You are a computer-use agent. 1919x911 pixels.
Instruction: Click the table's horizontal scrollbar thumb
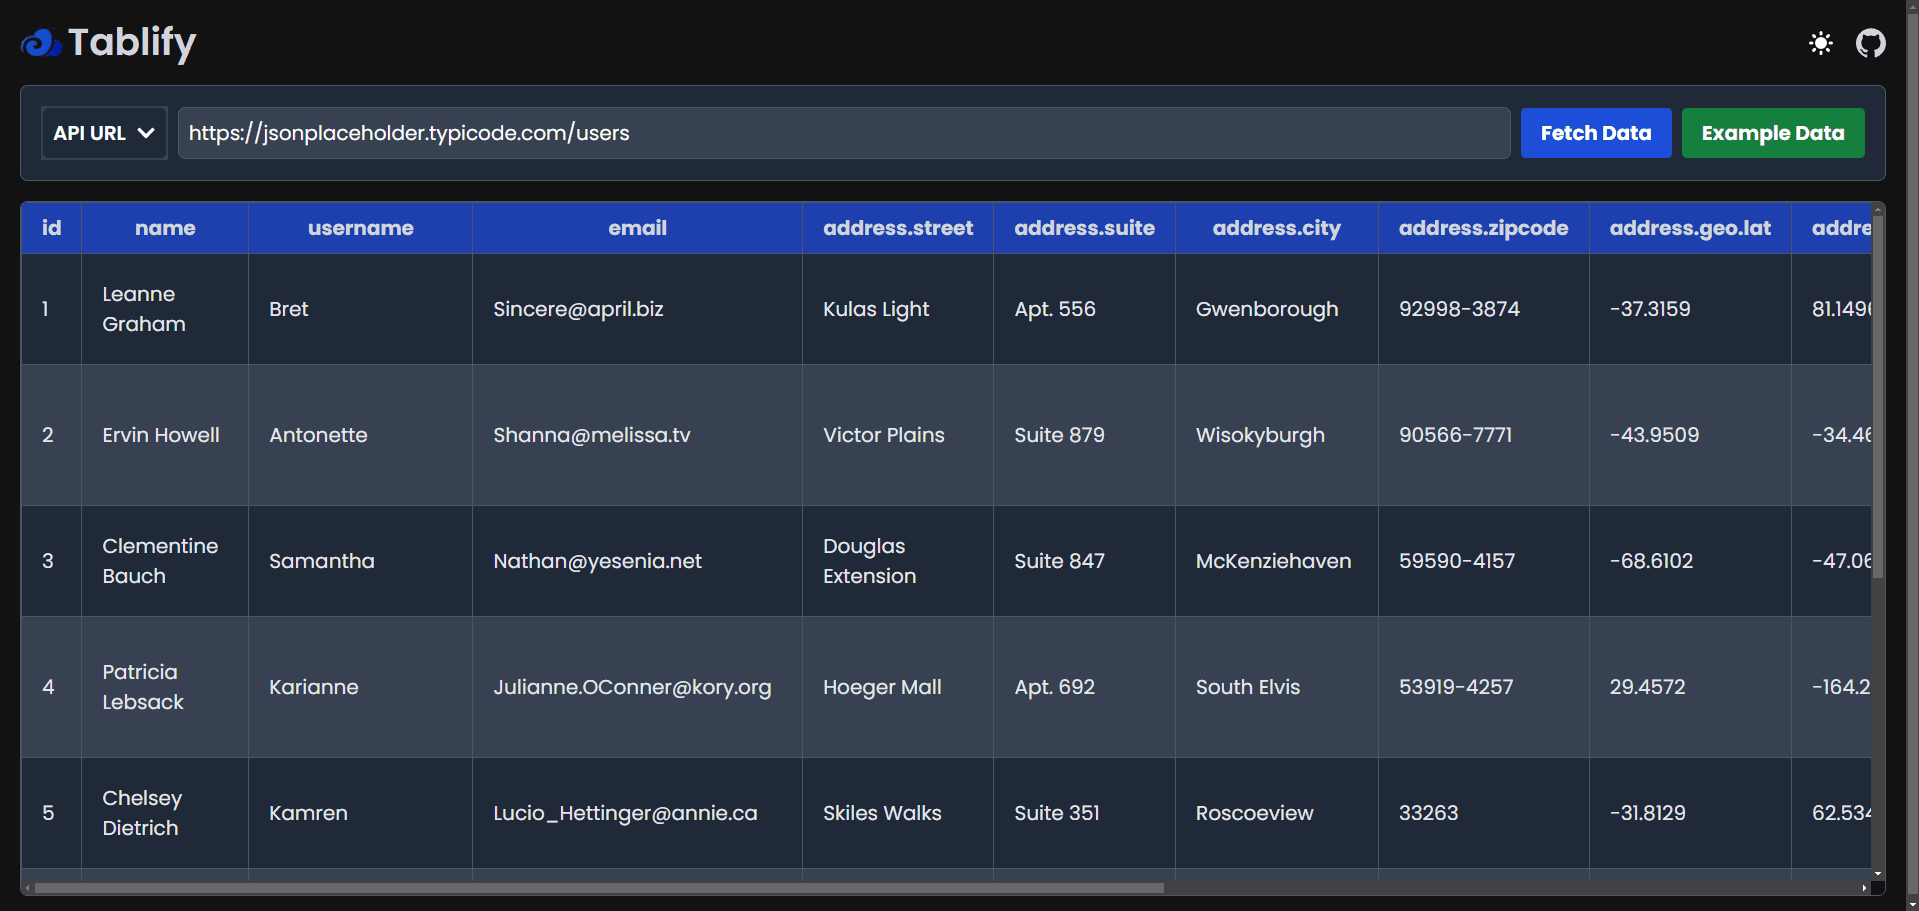598,887
